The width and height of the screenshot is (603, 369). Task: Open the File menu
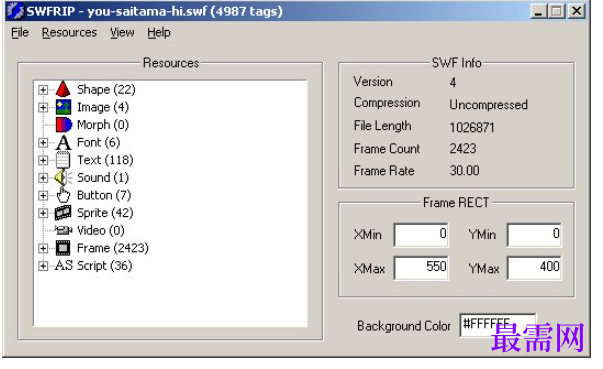tap(20, 33)
